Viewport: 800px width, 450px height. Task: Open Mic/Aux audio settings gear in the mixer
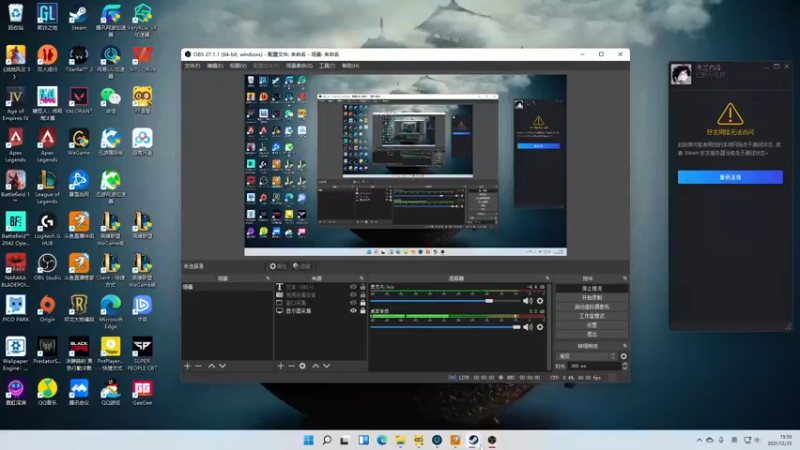[540, 301]
